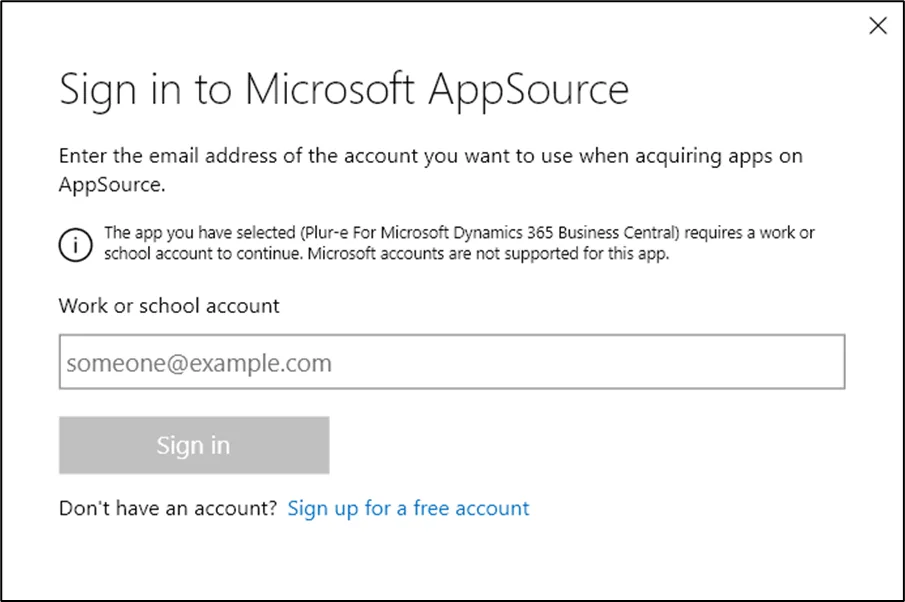
Task: Click the circled i info icon
Action: (76, 244)
